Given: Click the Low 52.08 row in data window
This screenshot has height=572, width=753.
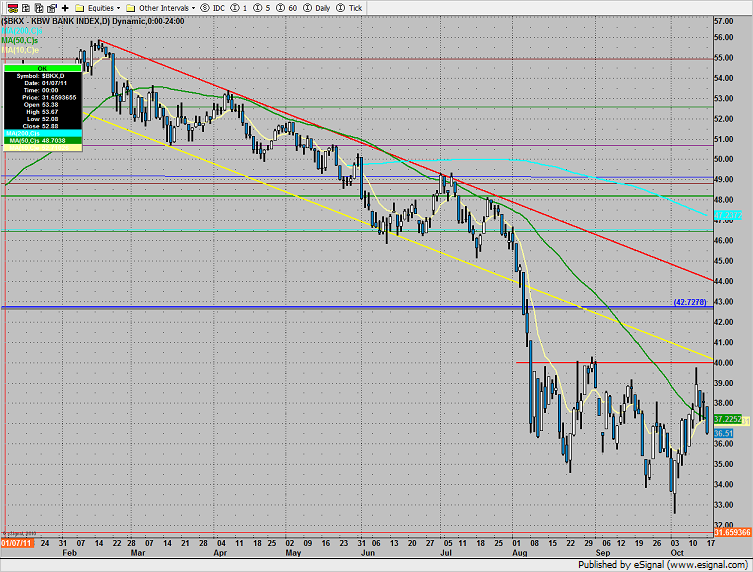Looking at the screenshot, I should click(42, 119).
